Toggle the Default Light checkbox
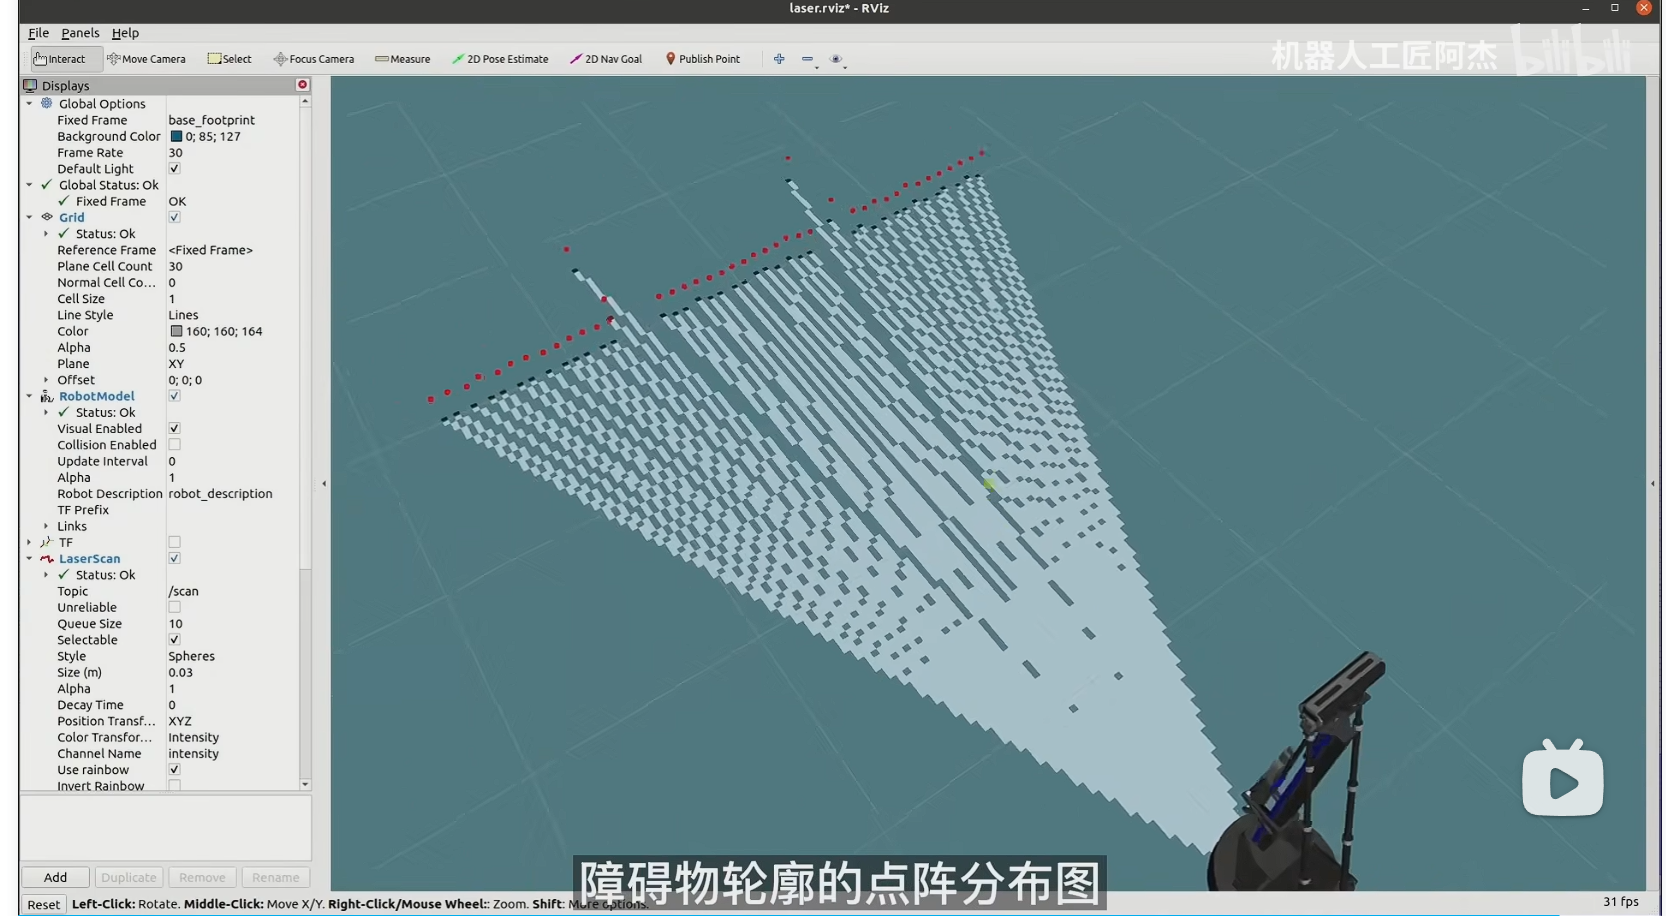1666x916 pixels. tap(175, 168)
